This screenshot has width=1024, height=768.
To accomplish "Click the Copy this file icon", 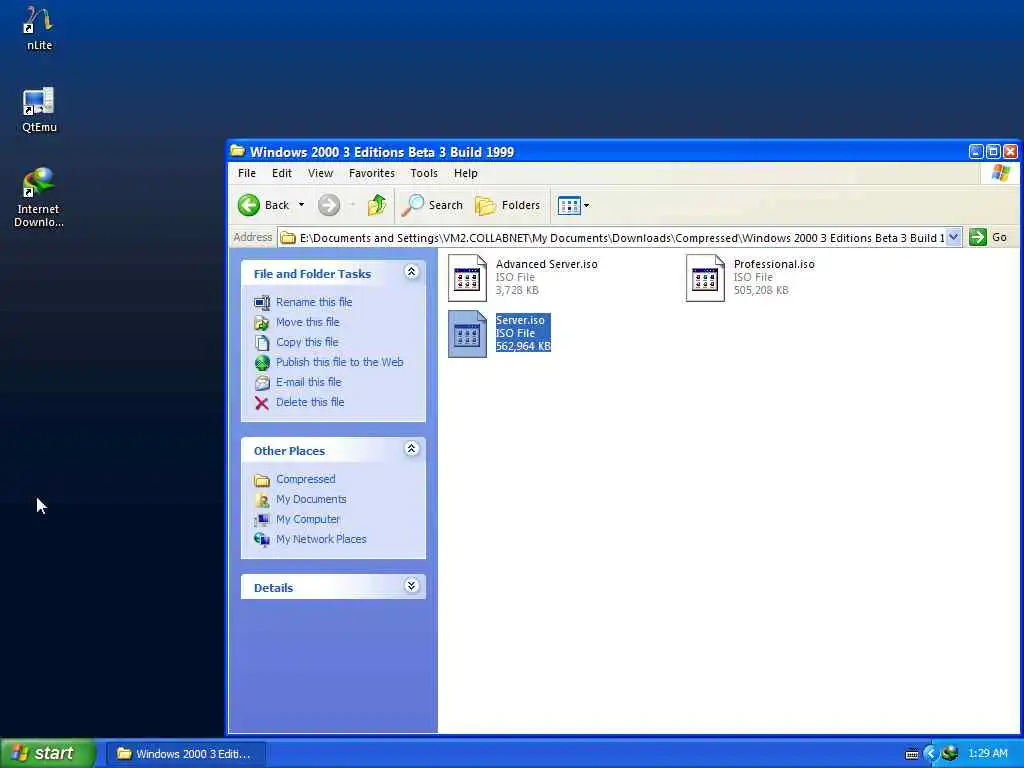I will pyautogui.click(x=262, y=343).
